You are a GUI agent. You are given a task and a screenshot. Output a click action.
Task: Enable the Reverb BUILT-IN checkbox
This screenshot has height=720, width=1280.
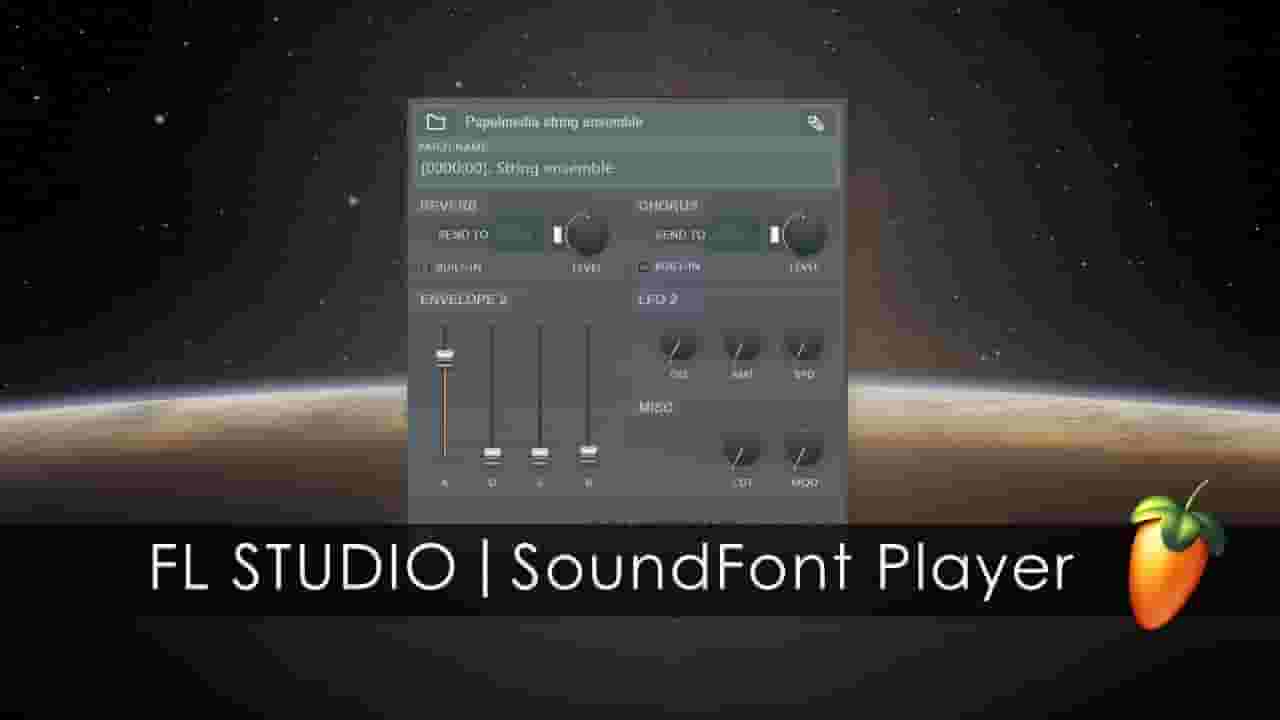click(x=423, y=268)
